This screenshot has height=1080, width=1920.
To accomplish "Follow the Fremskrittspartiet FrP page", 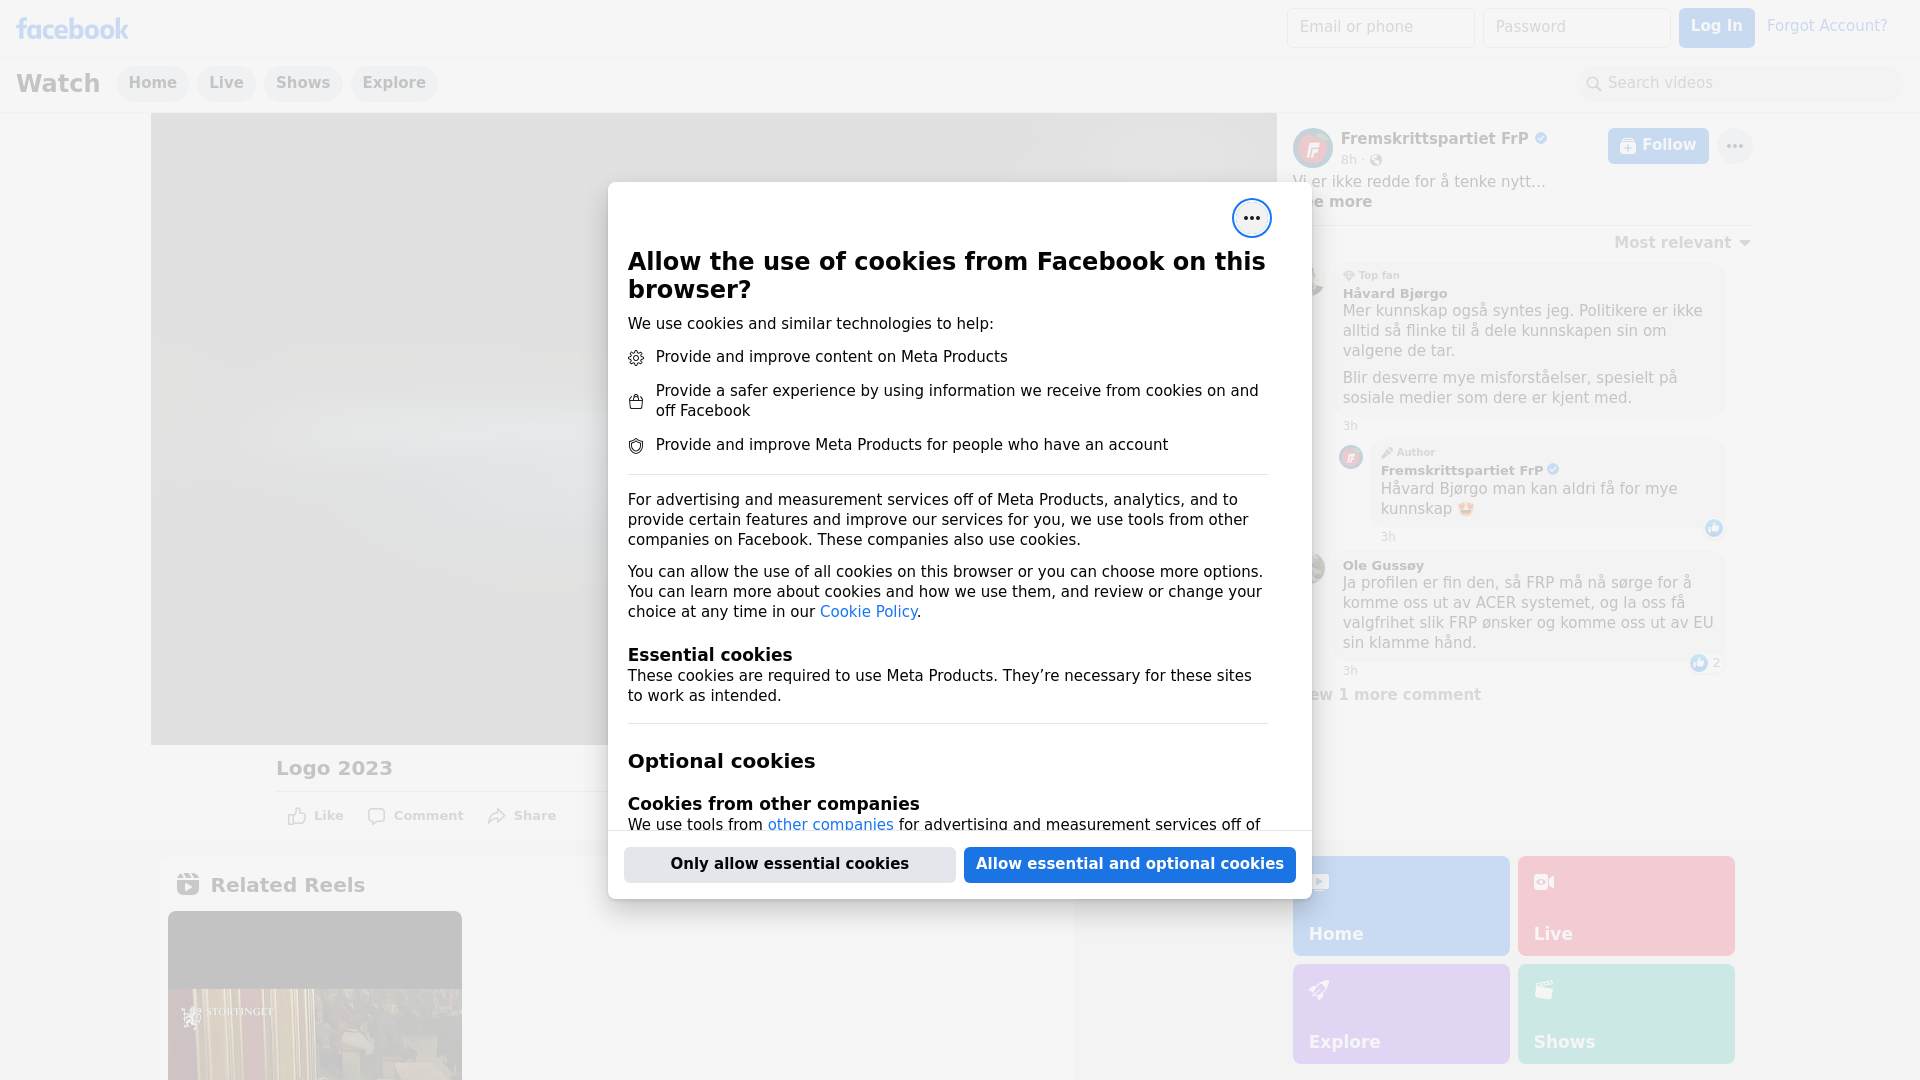I will tap(1658, 146).
